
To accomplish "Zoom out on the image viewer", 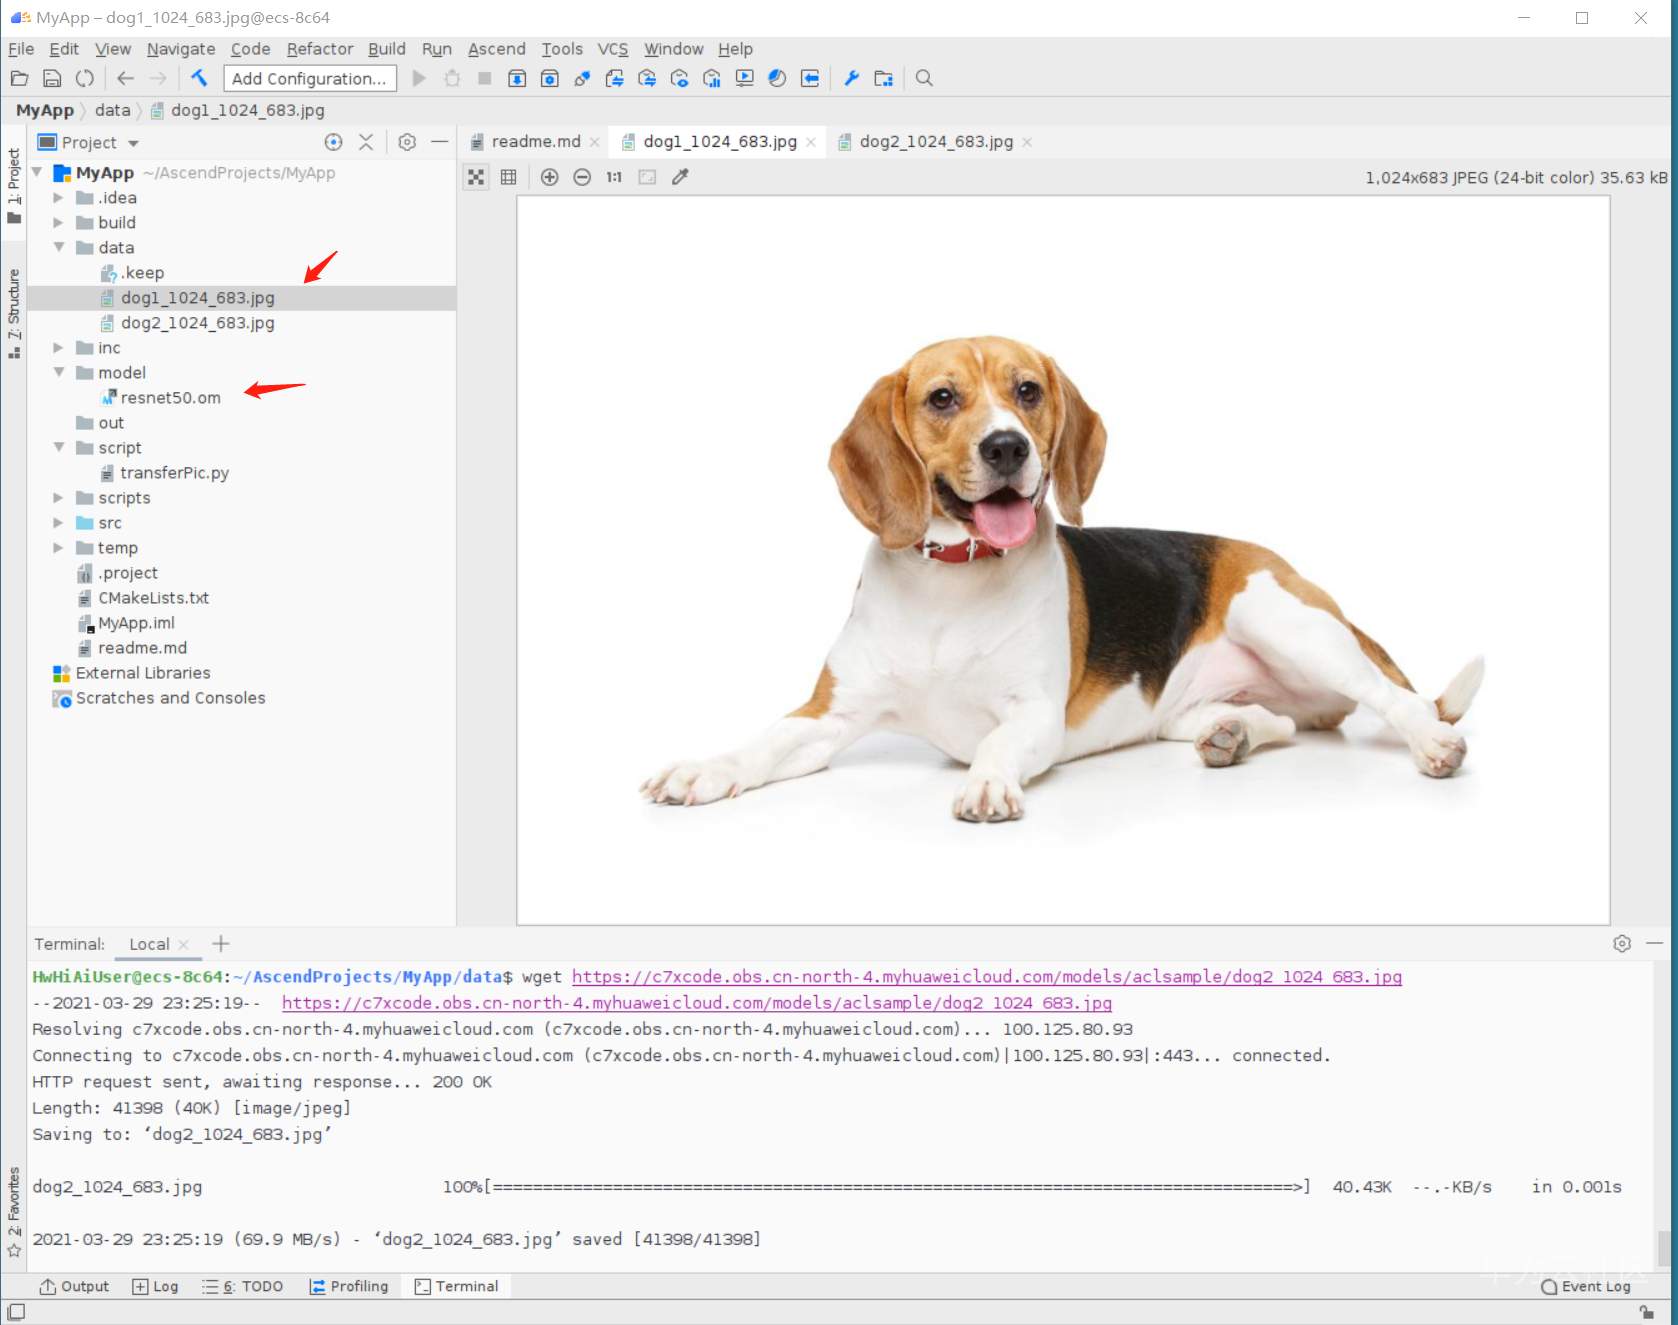I will coord(582,177).
